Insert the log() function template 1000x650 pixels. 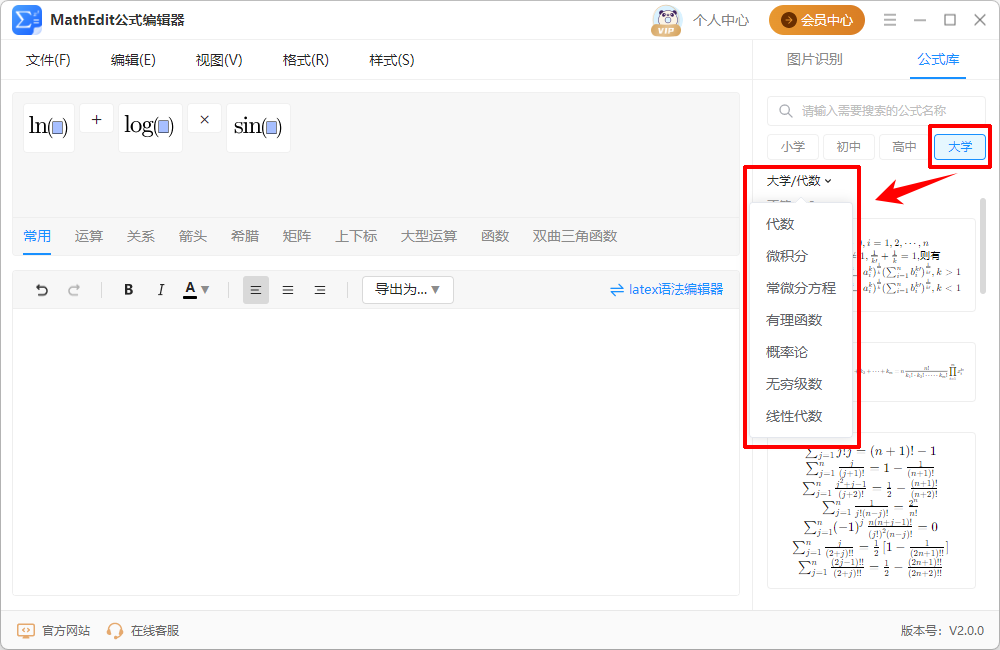[150, 127]
